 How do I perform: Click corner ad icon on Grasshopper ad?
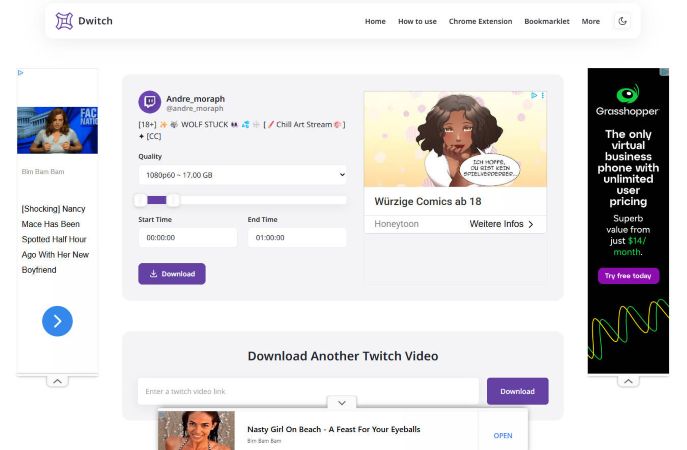pyautogui.click(x=665, y=72)
